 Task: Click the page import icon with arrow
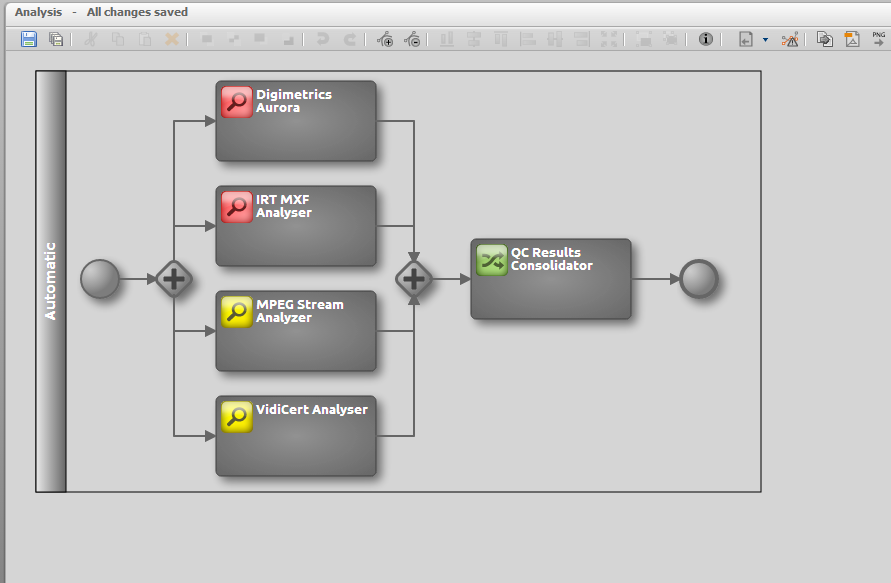tap(745, 40)
